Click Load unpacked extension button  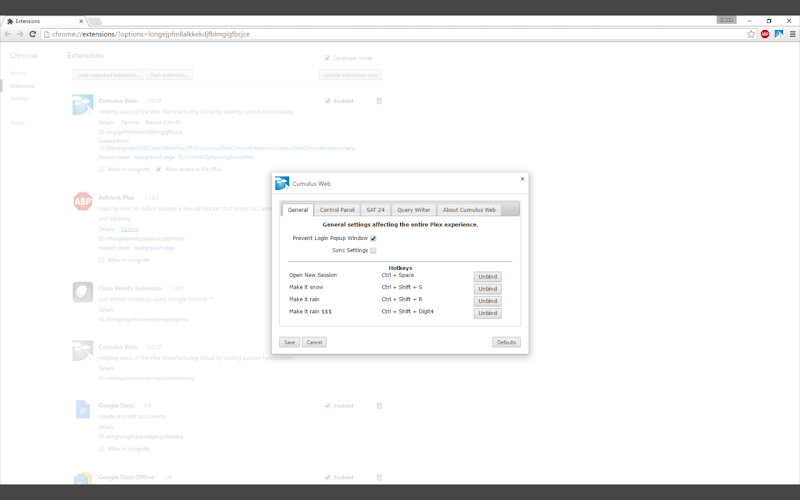point(108,75)
